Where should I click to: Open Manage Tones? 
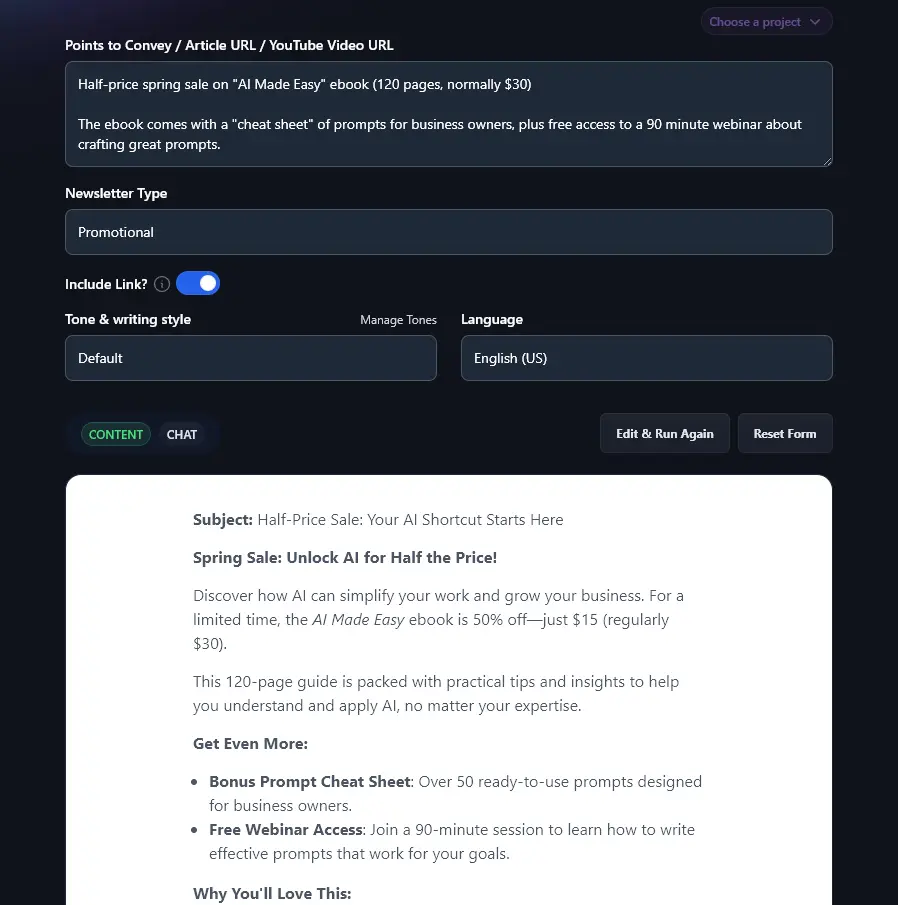pyautogui.click(x=398, y=320)
